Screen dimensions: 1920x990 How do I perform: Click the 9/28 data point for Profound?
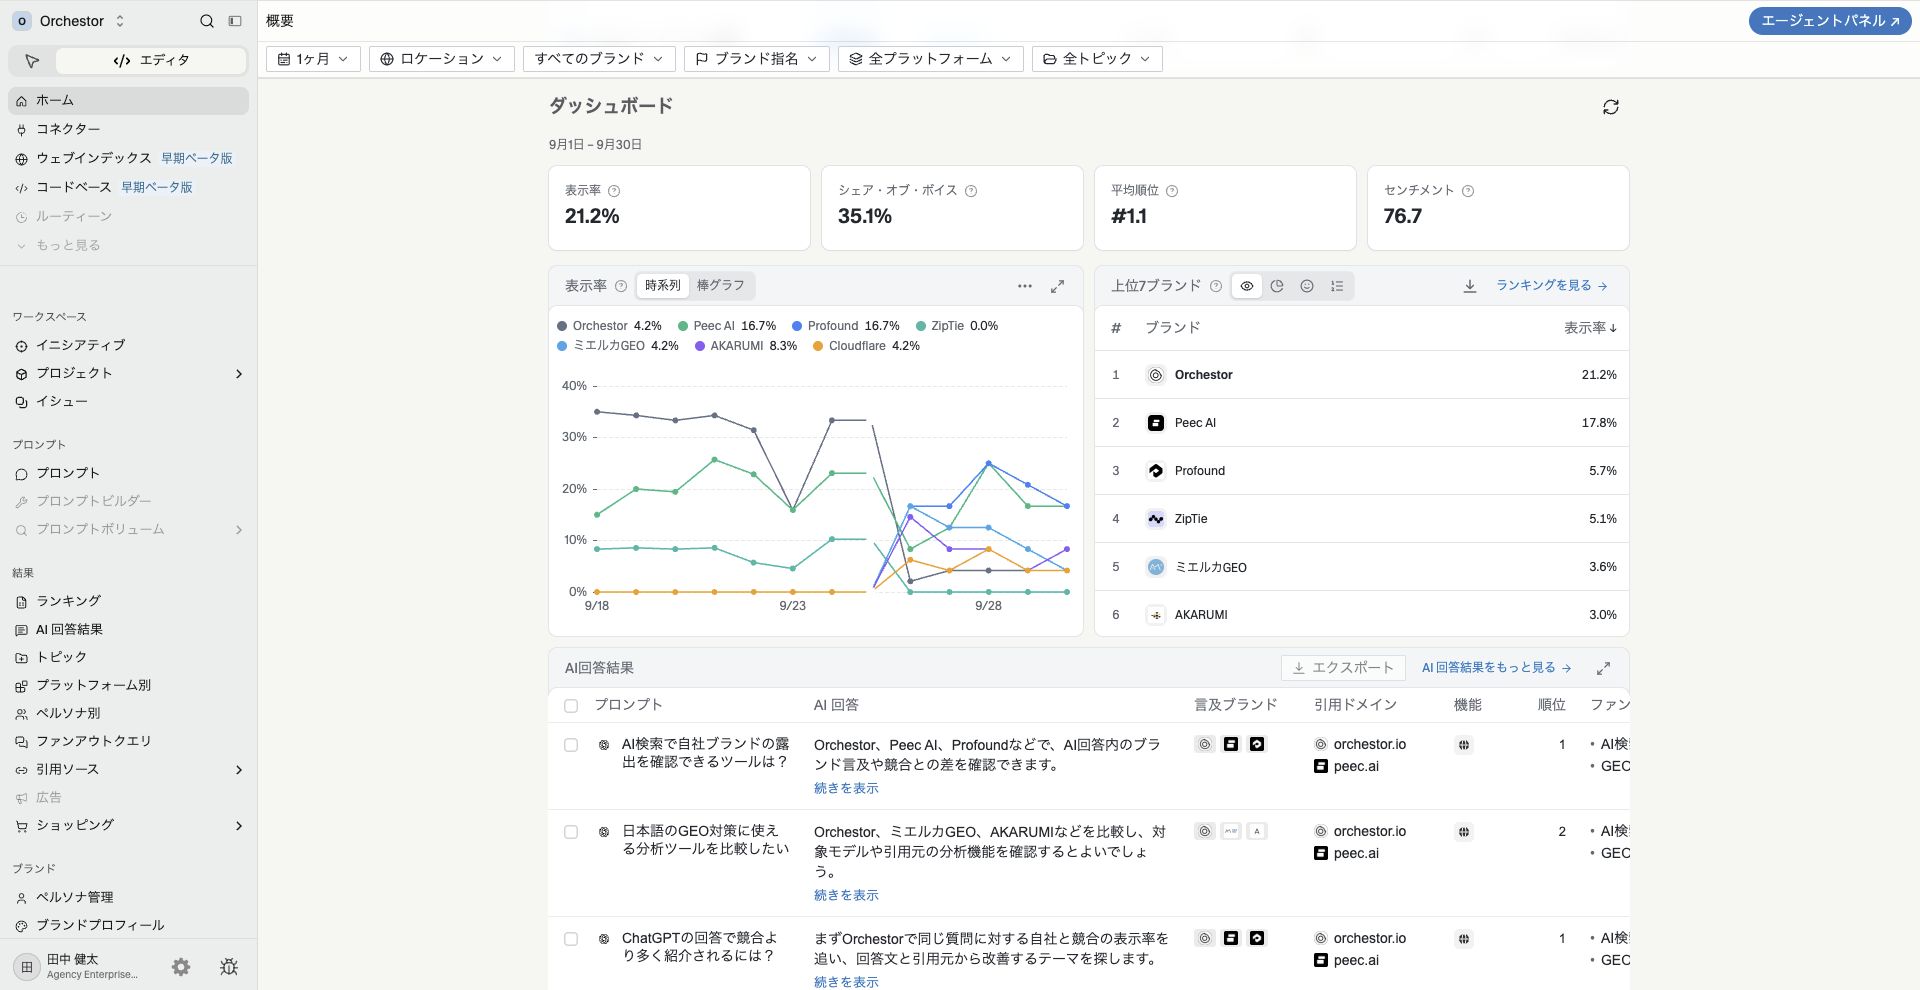[x=988, y=464]
